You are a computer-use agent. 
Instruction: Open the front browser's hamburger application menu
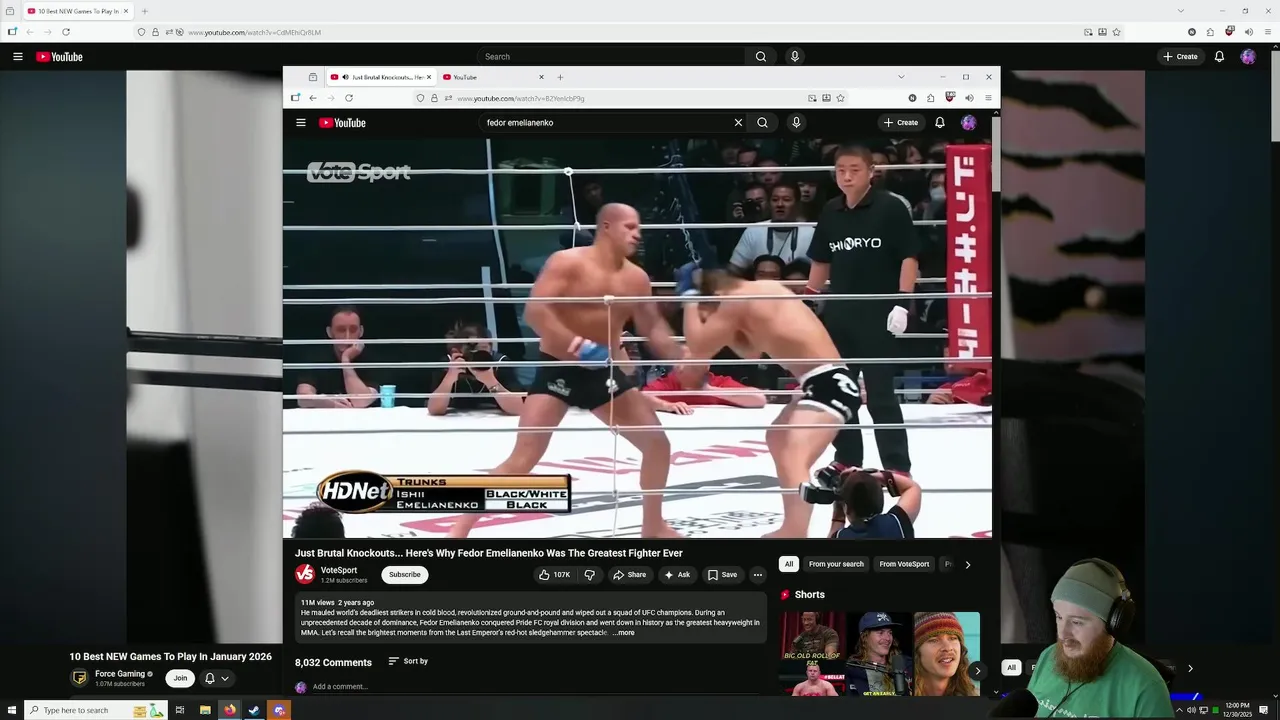click(x=988, y=98)
